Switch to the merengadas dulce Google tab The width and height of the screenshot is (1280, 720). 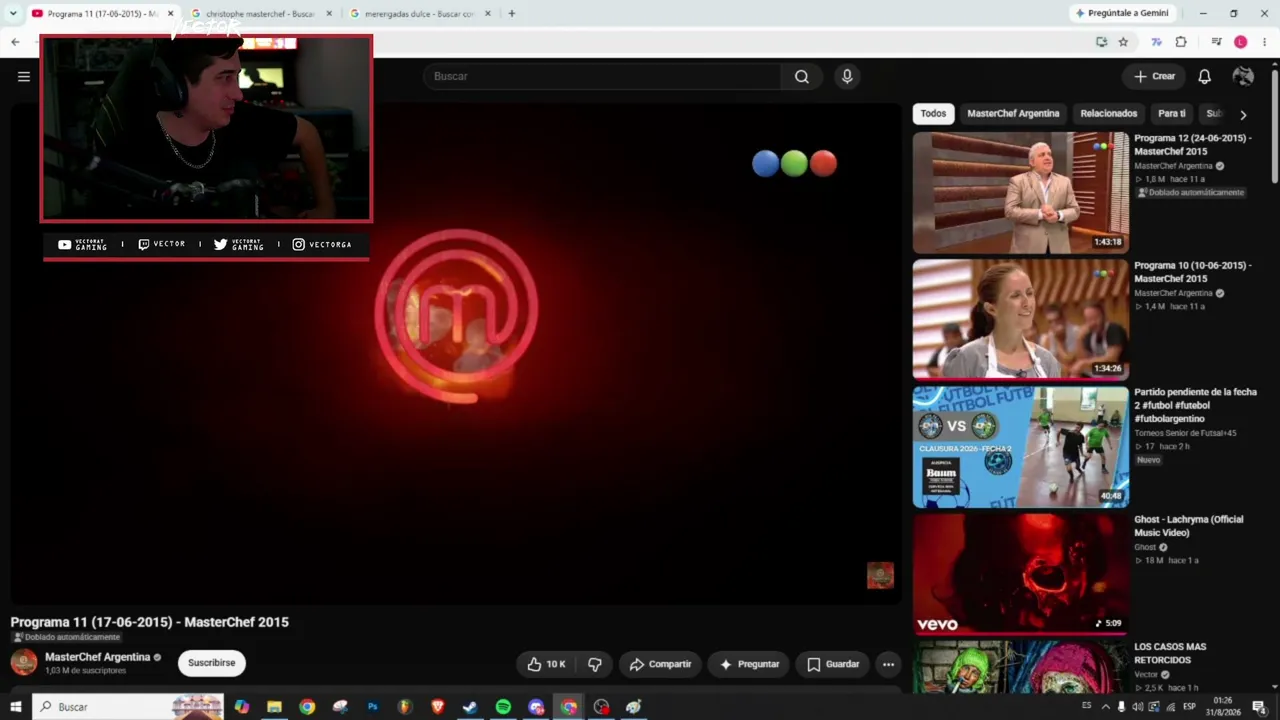click(x=420, y=14)
